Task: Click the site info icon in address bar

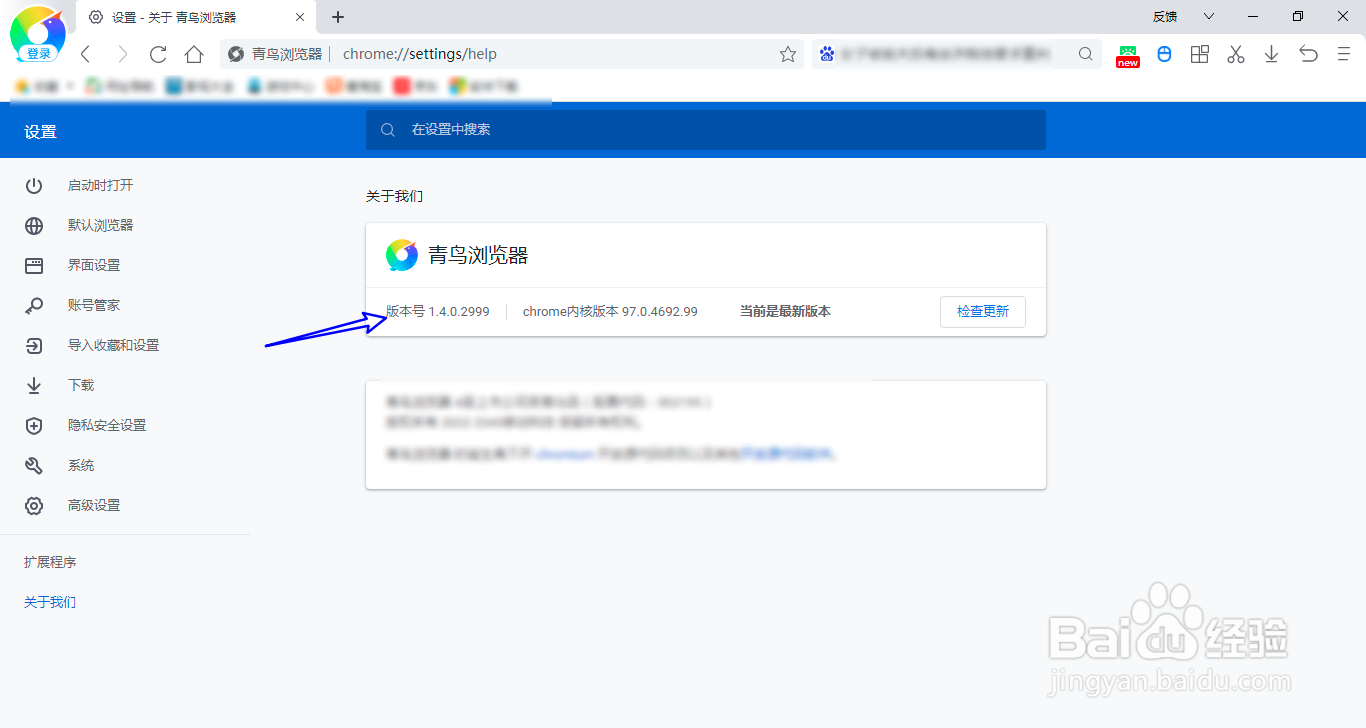Action: tap(236, 54)
